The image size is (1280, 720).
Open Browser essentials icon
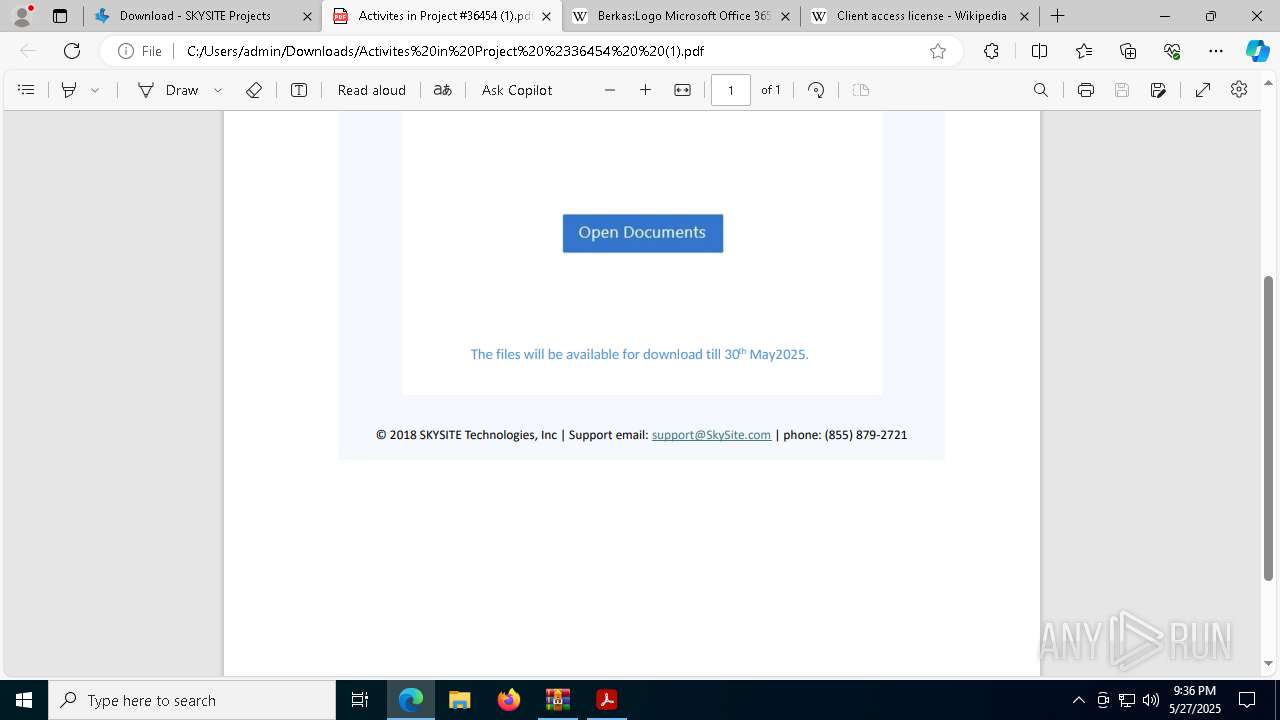point(1172,51)
